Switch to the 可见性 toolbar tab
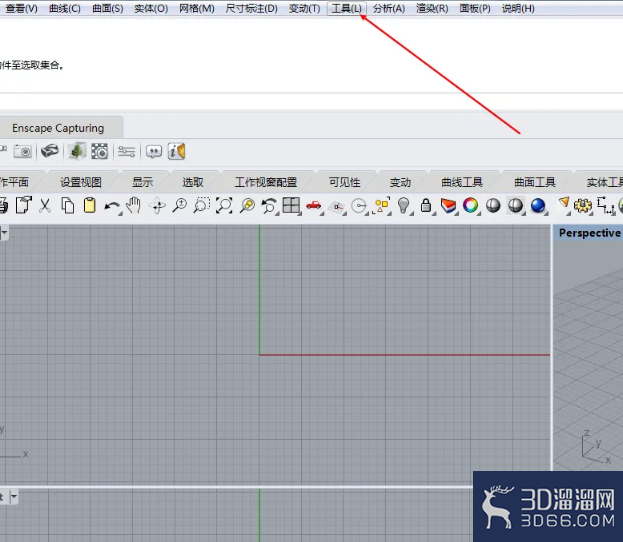 point(345,182)
